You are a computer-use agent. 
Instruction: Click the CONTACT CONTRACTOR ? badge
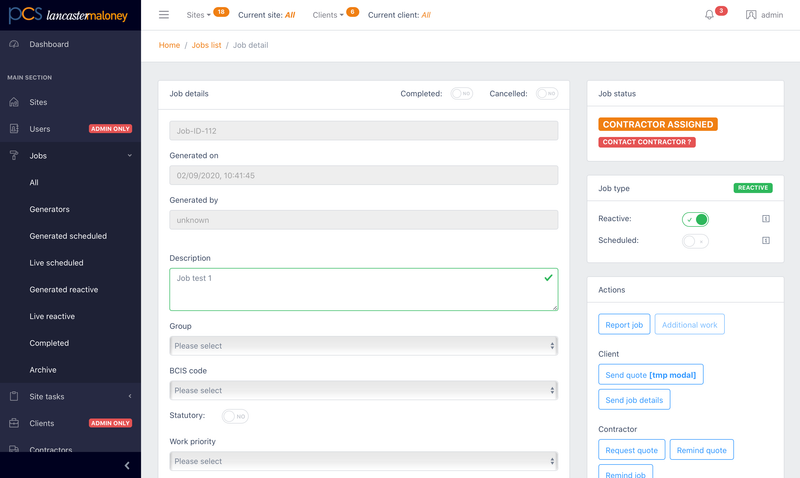[647, 142]
